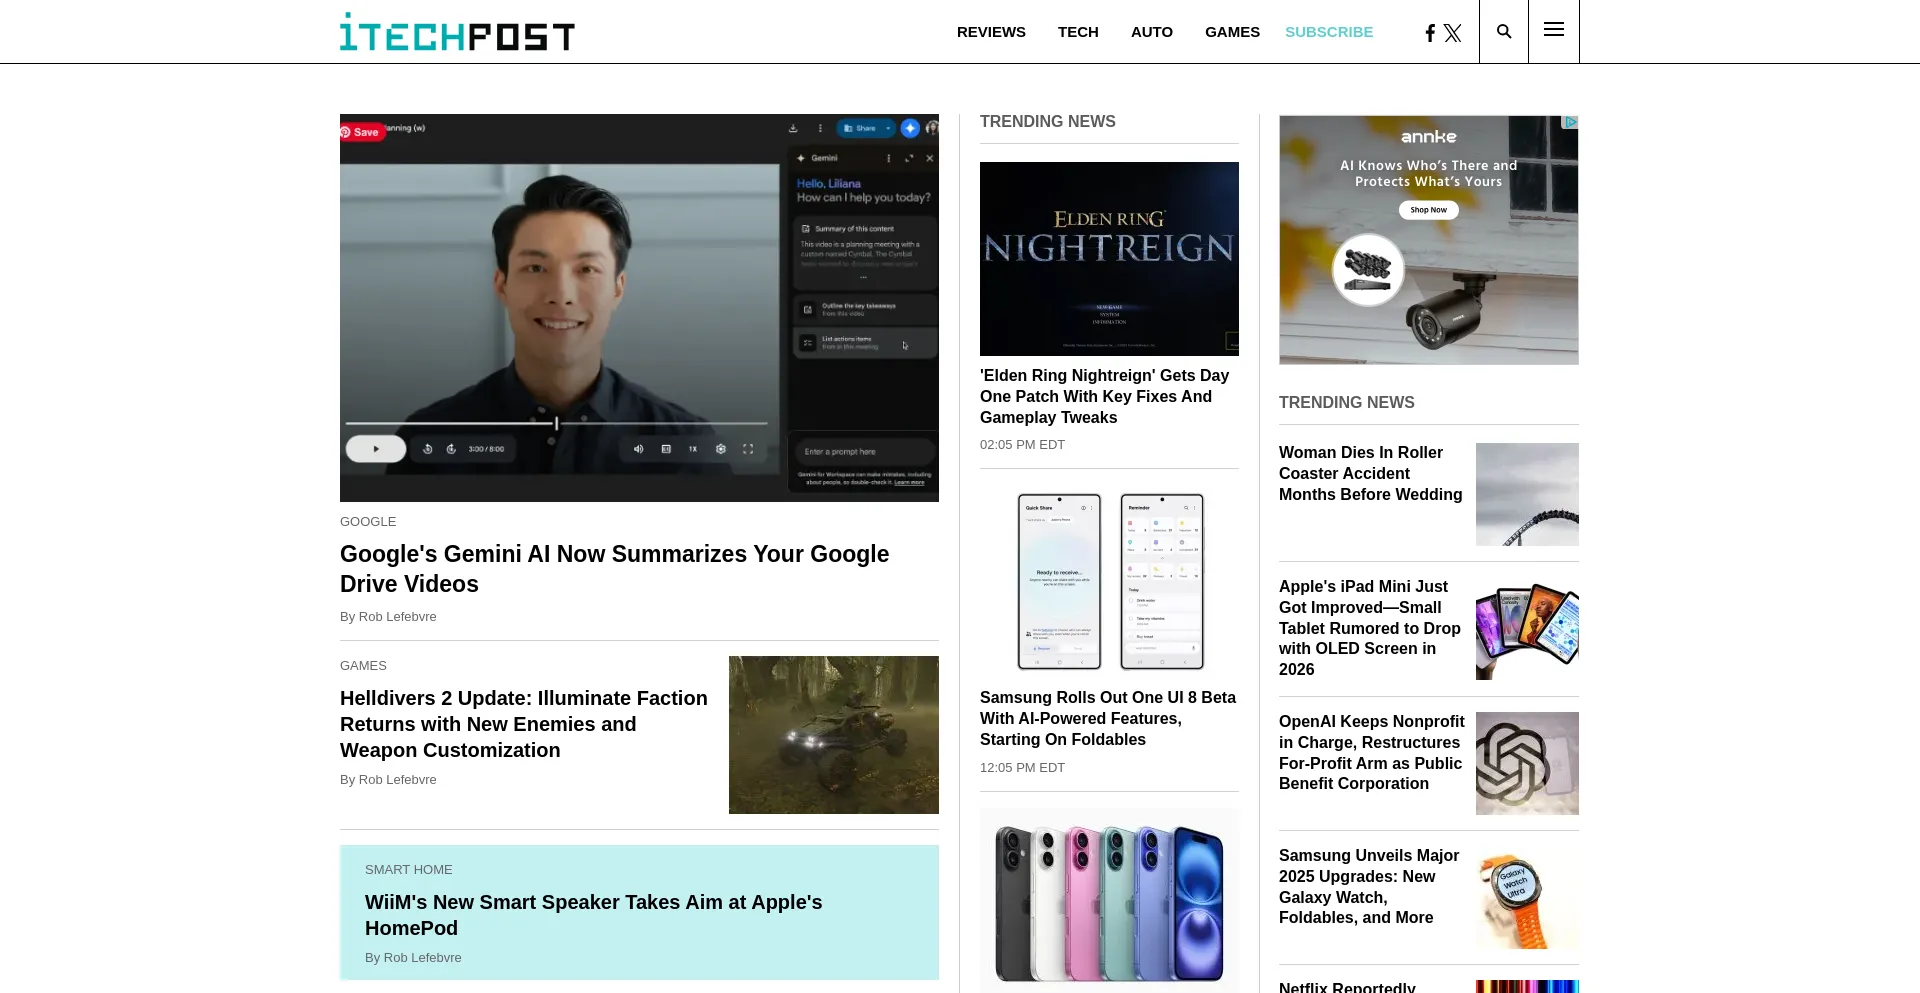Open the Games menu item
1920x993 pixels.
tap(1232, 32)
